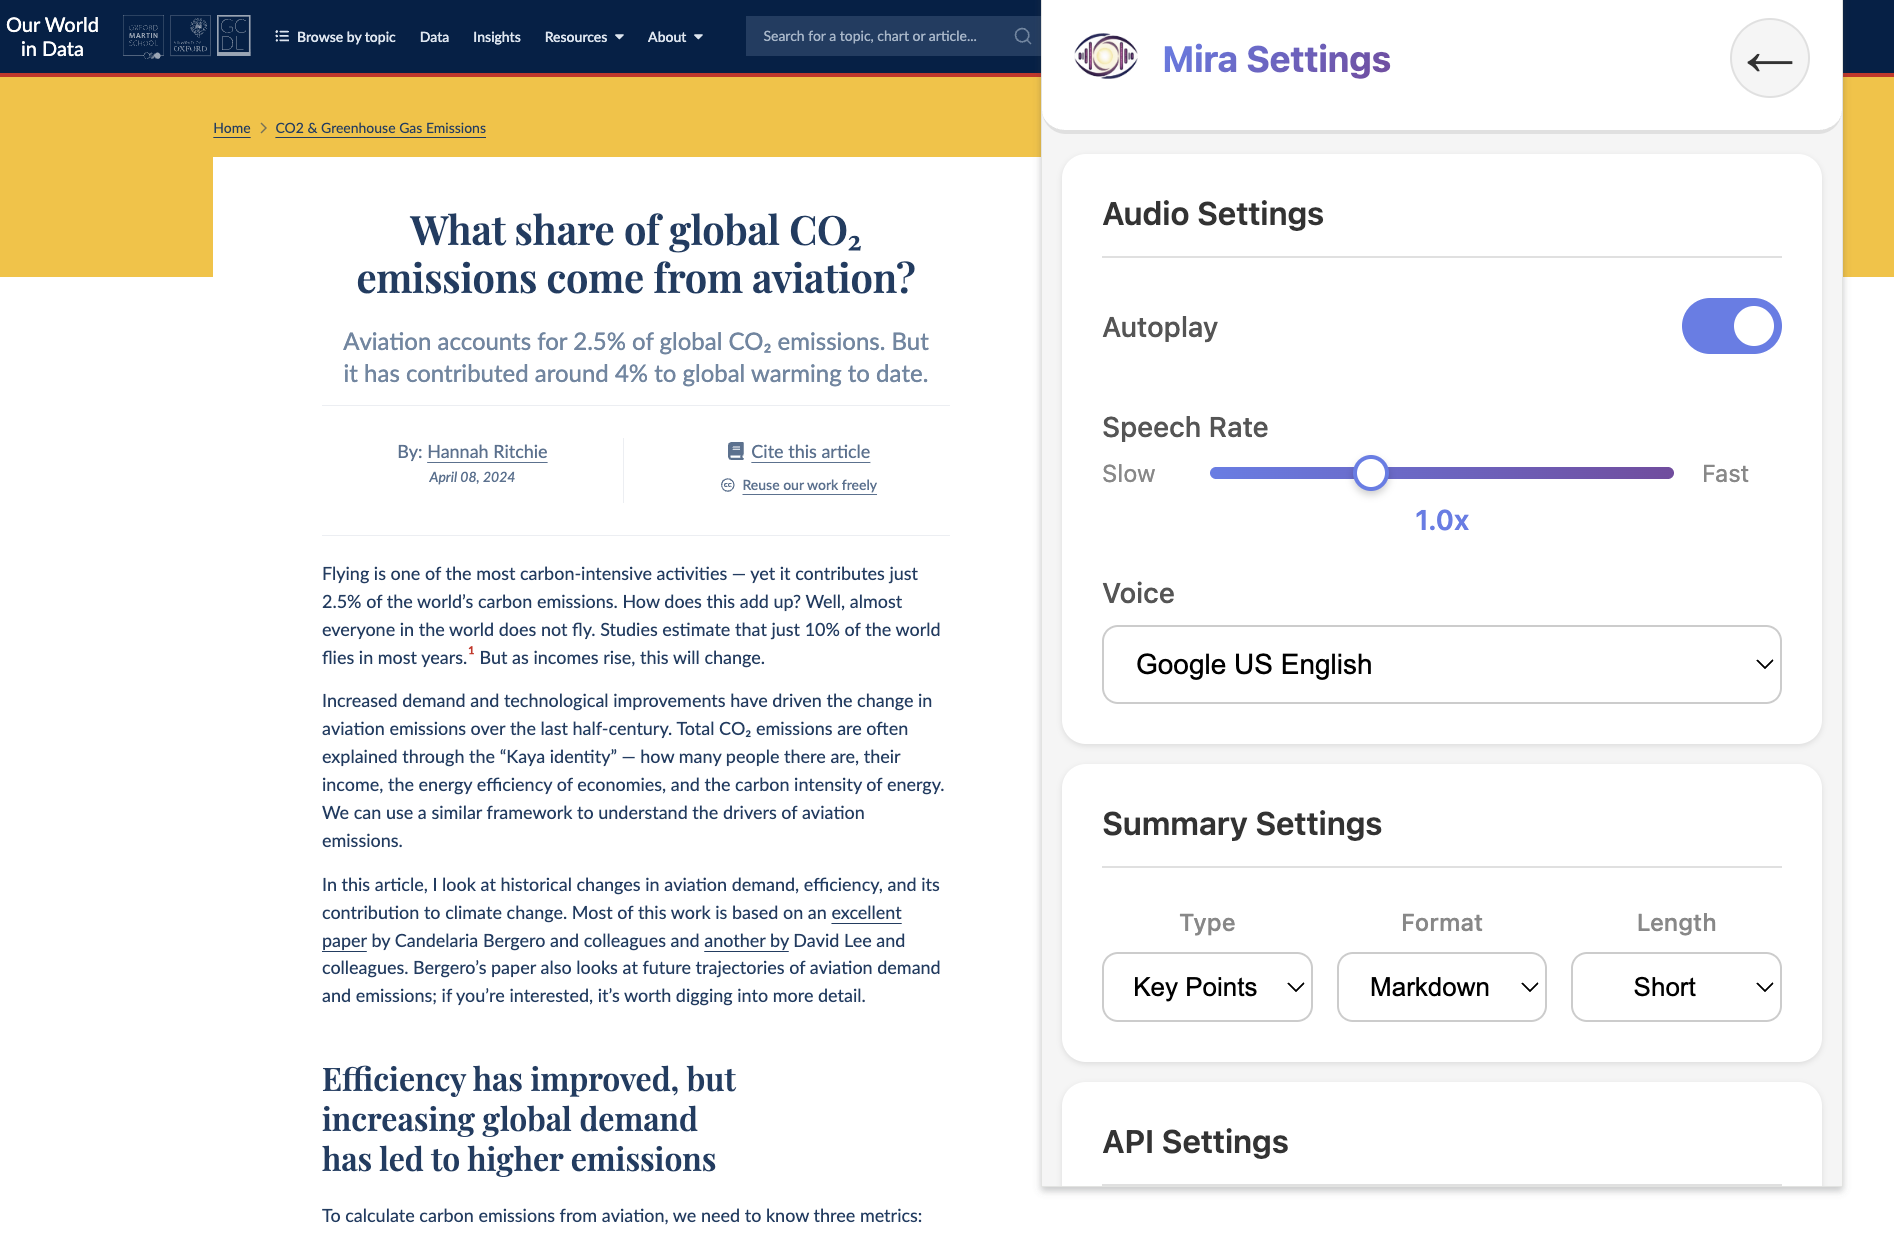Viewport: 1894px width, 1242px height.
Task: Click the 1.0x speech rate value
Action: pyautogui.click(x=1441, y=520)
